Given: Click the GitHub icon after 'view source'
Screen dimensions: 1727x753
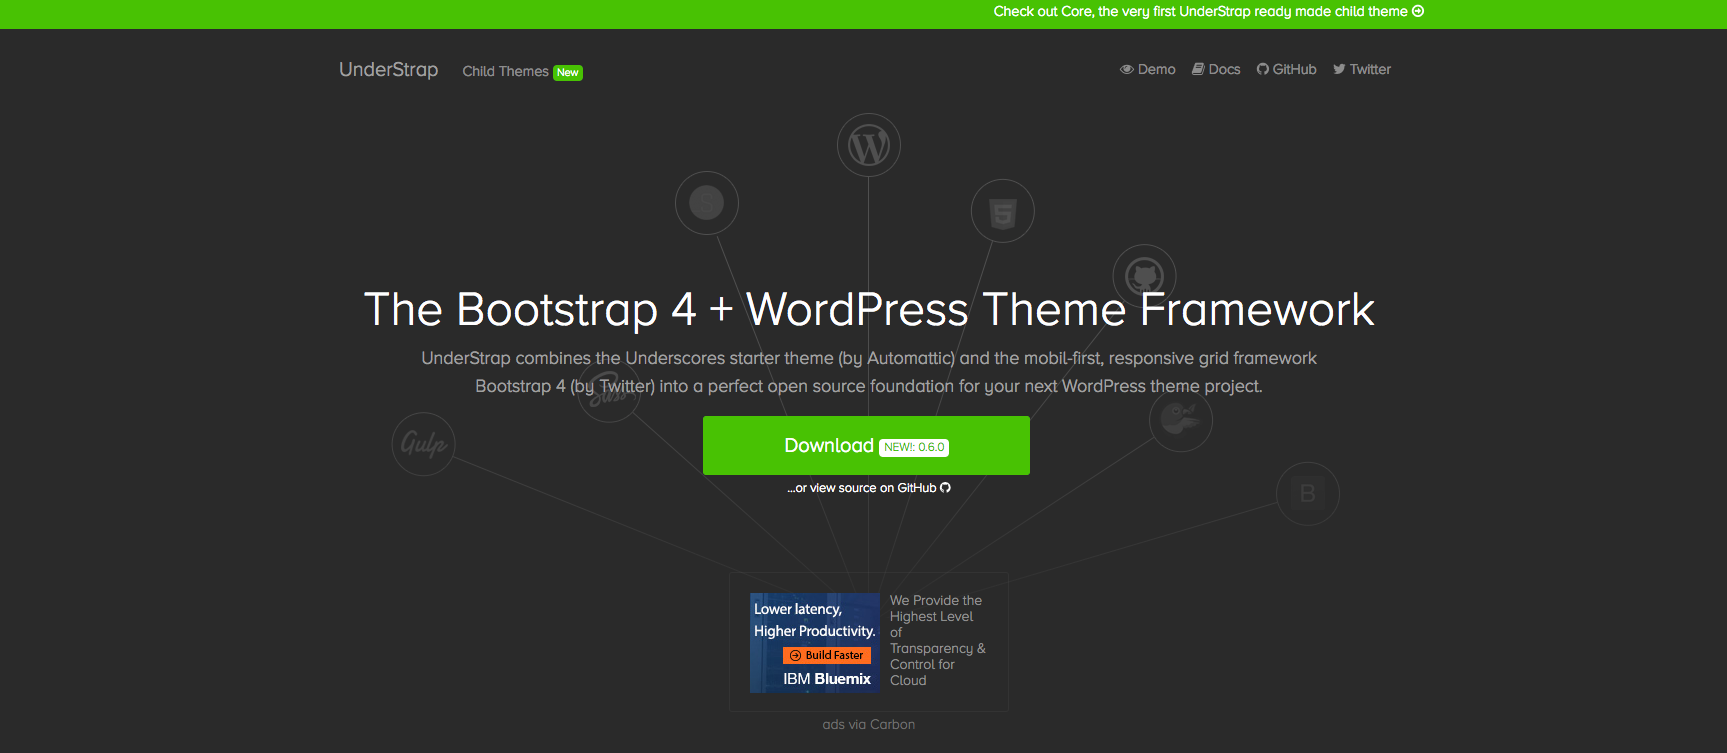Looking at the screenshot, I should click(x=945, y=488).
